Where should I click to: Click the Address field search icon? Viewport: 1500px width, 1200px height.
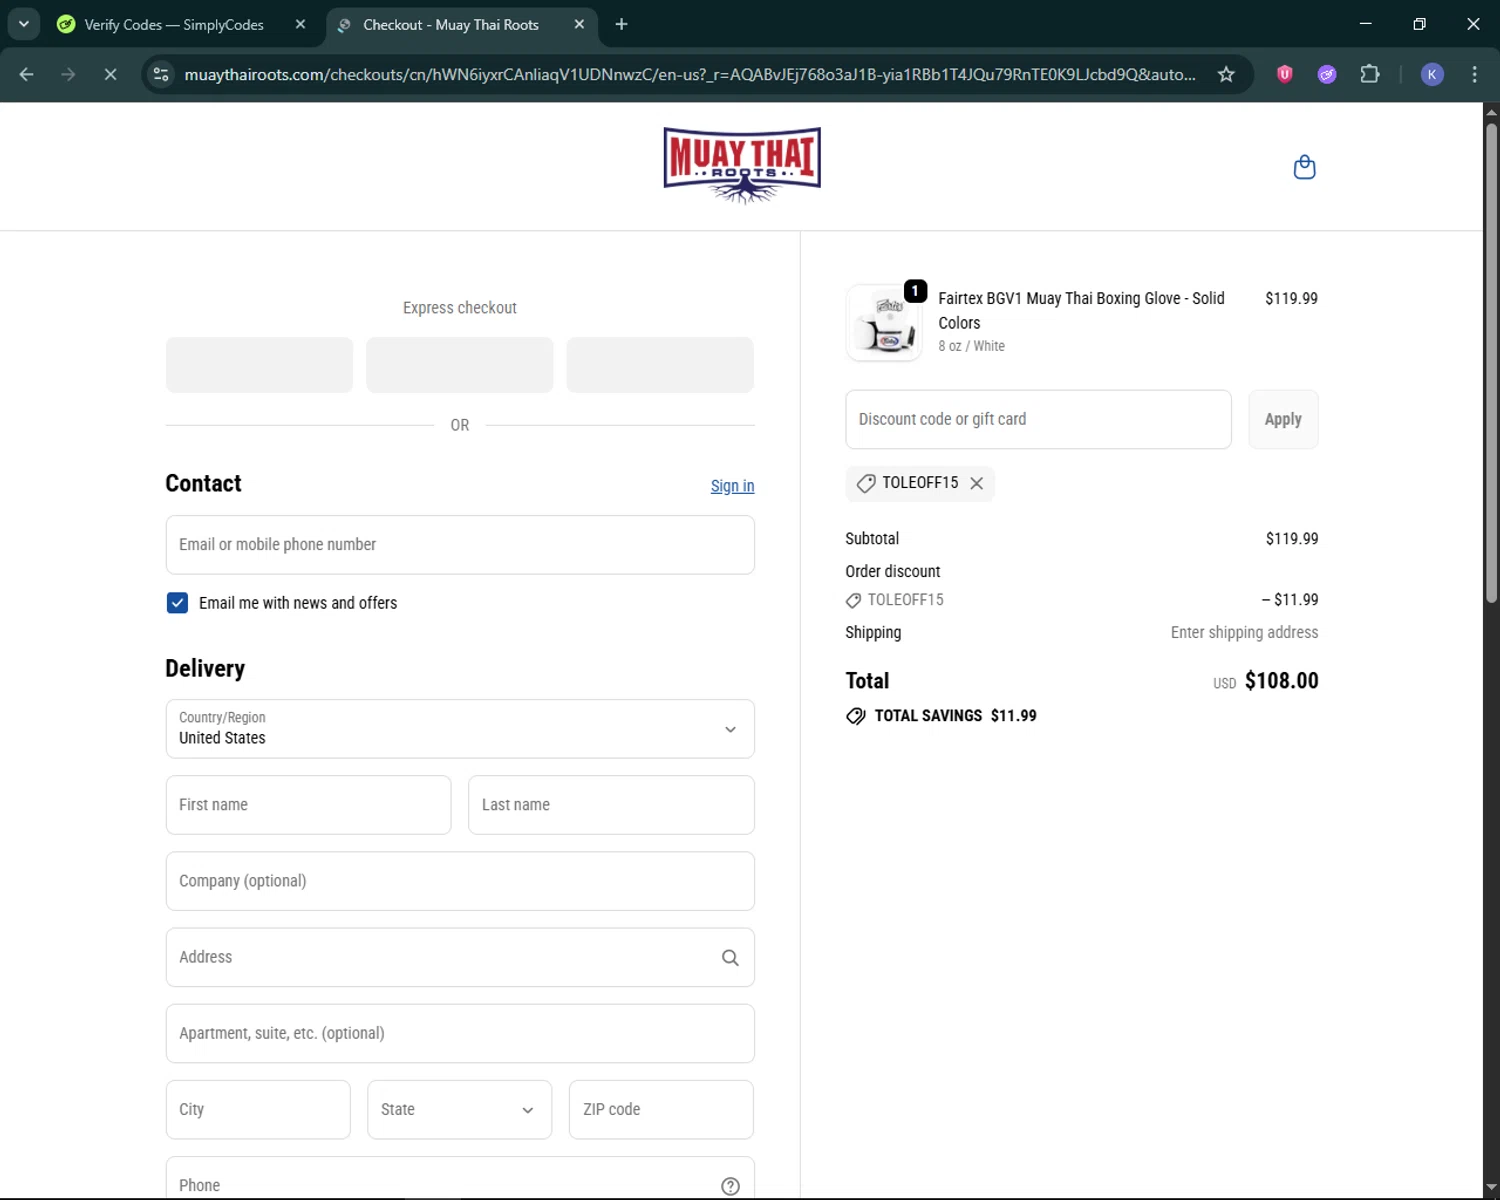point(730,958)
